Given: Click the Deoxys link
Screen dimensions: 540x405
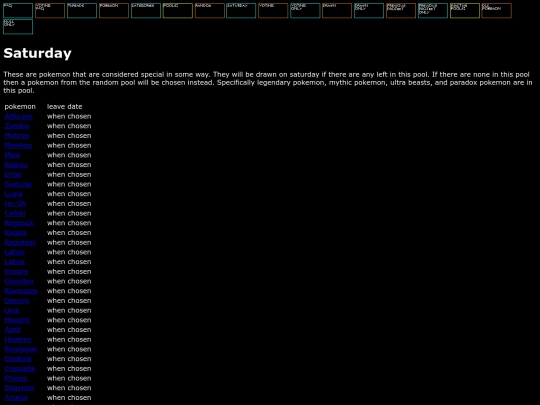Looking at the screenshot, I should click(x=17, y=301).
